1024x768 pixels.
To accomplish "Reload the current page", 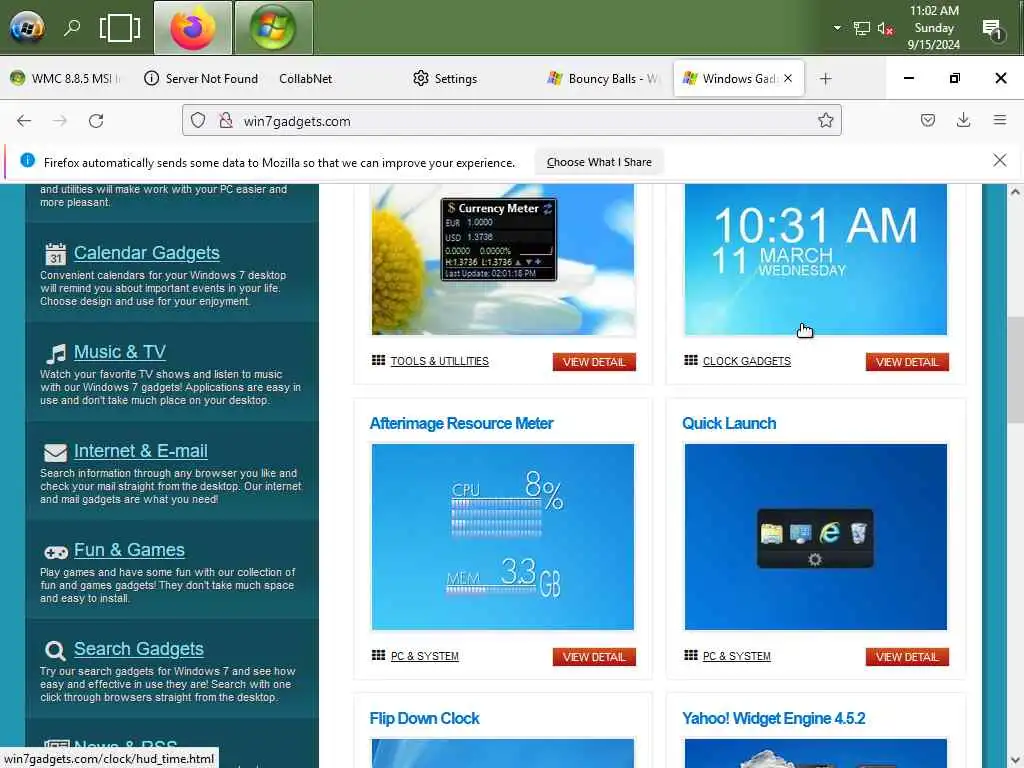I will (x=96, y=121).
